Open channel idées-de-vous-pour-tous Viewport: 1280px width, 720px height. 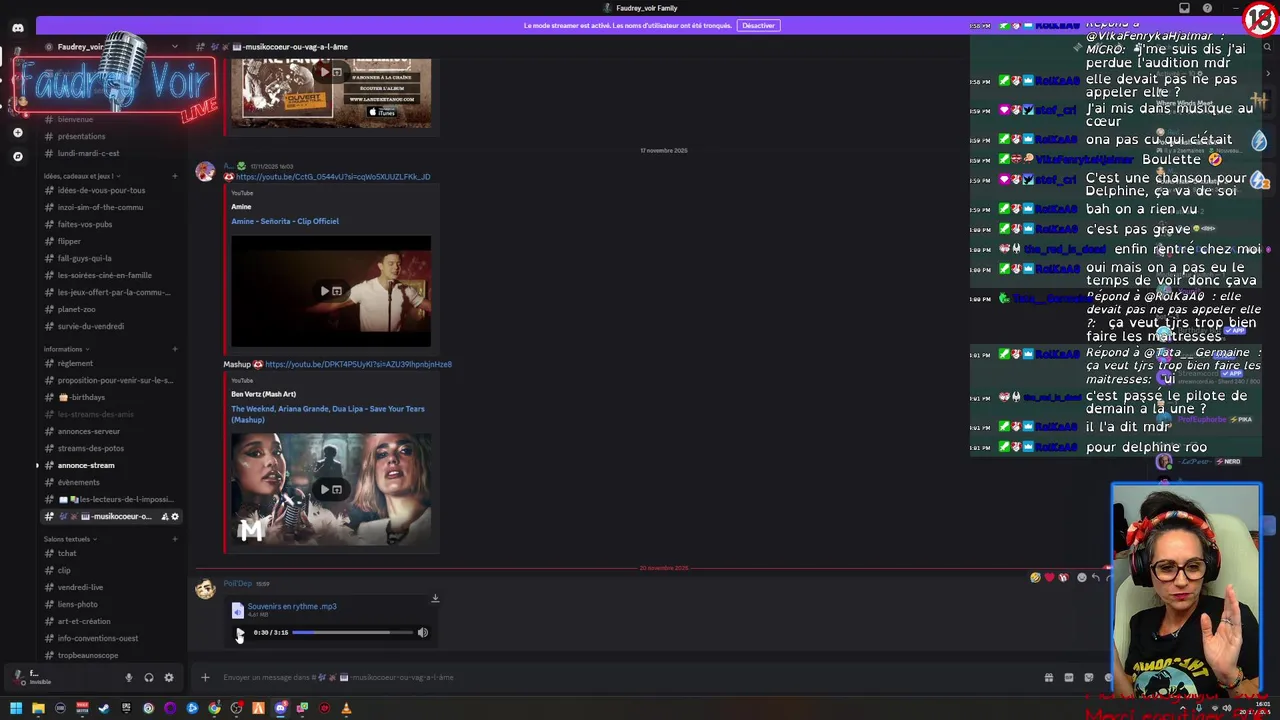tap(101, 190)
